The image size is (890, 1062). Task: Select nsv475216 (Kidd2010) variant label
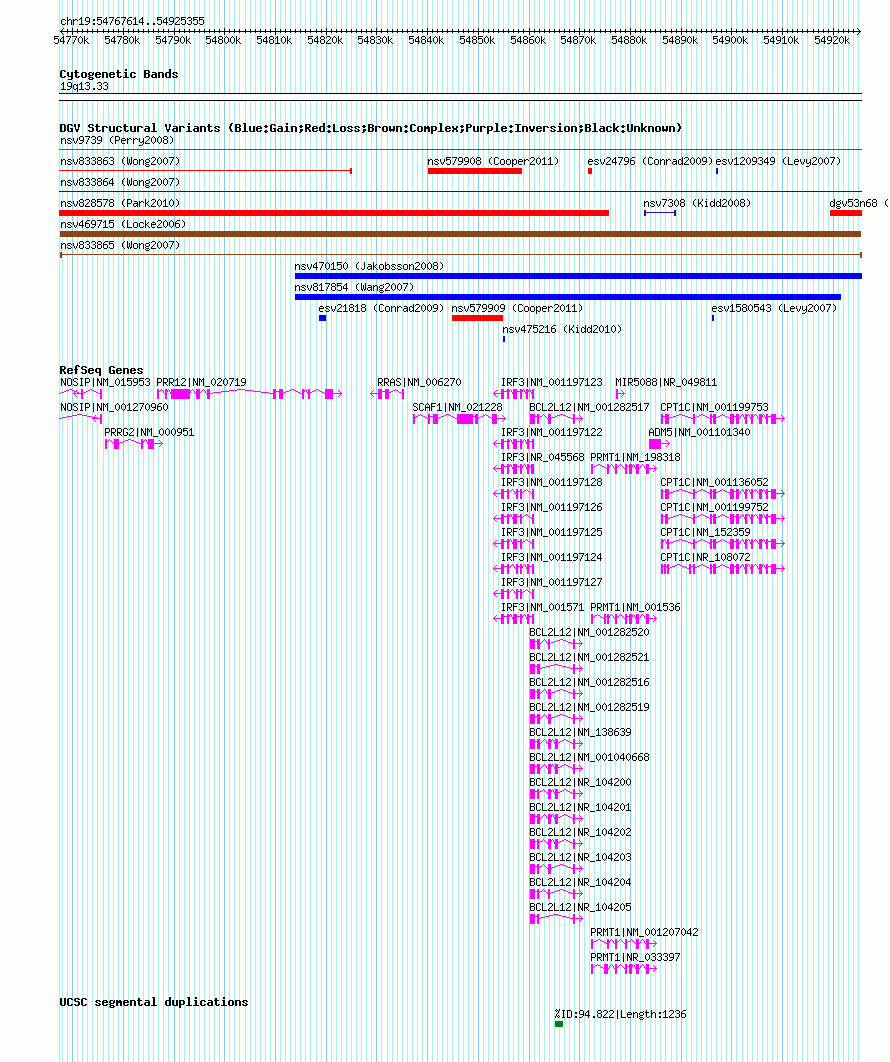[562, 329]
